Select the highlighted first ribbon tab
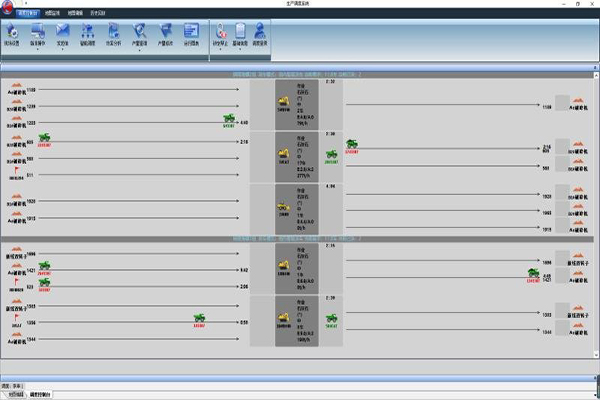The width and height of the screenshot is (600, 400). (x=28, y=13)
